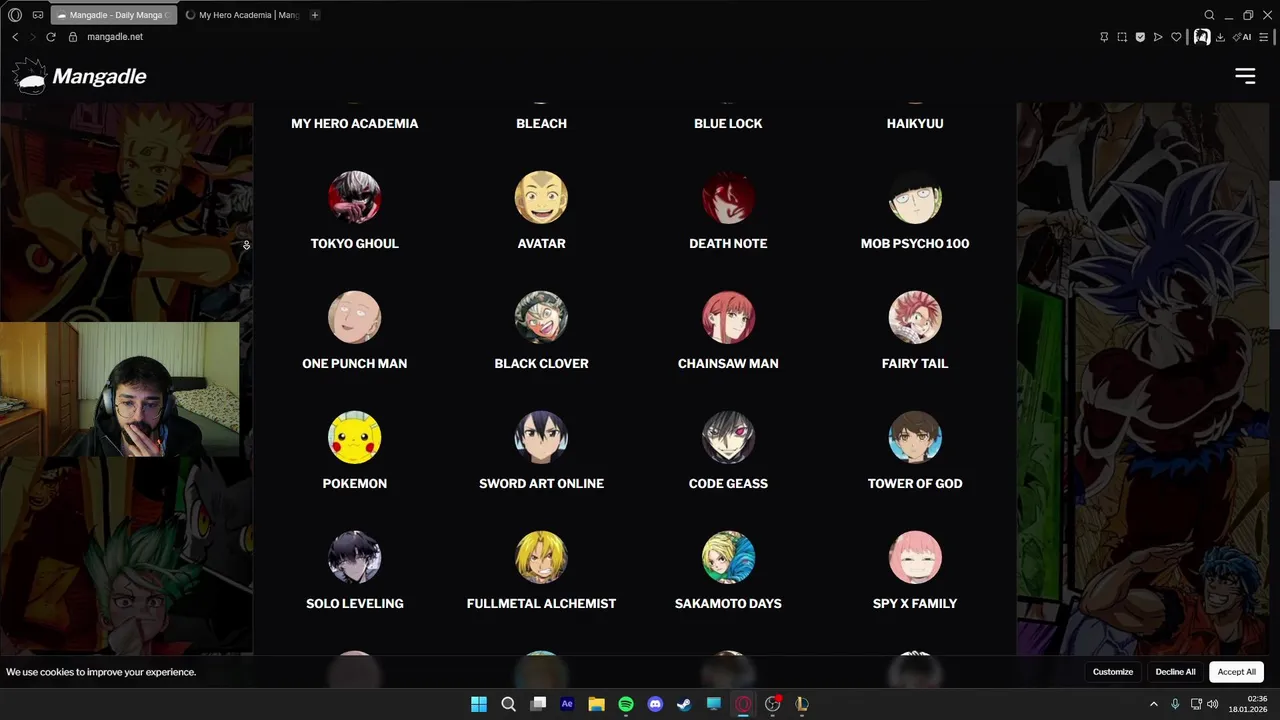Viewport: 1280px width, 720px height.
Task: Open the Code Geass character icon
Action: pos(728,437)
